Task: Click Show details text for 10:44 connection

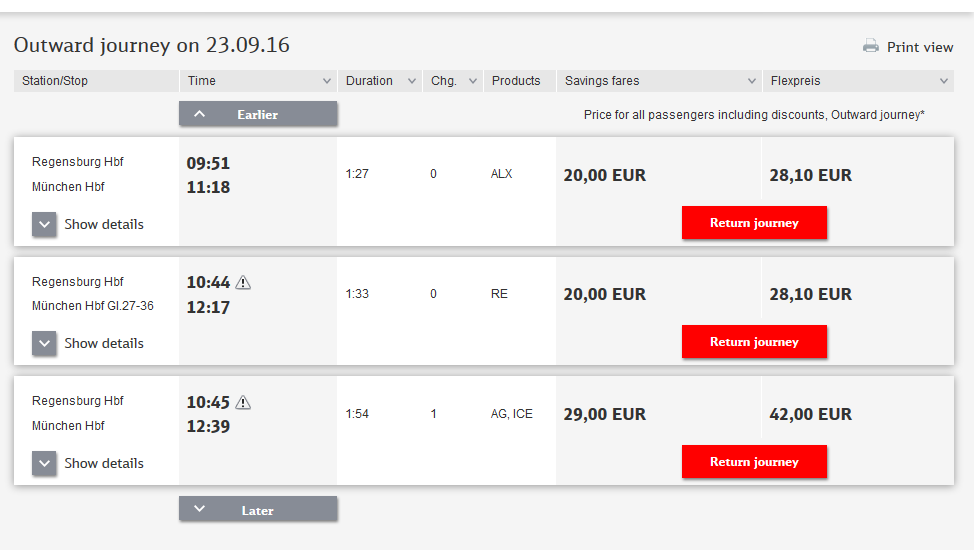Action: click(x=104, y=343)
